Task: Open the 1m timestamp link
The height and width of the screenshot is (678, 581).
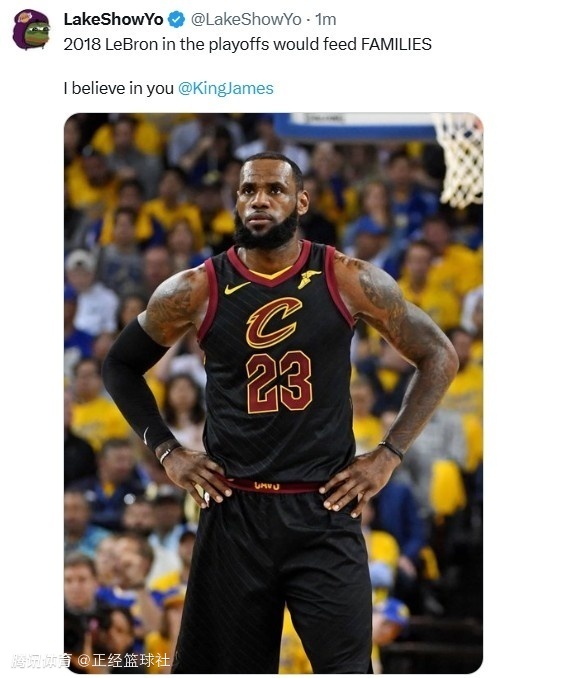Action: click(x=326, y=19)
